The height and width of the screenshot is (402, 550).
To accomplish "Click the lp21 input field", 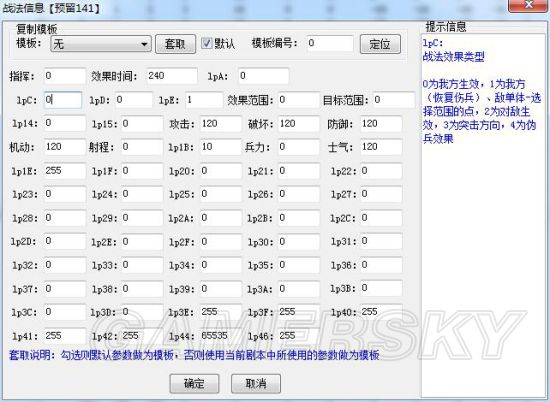I will [x=299, y=171].
